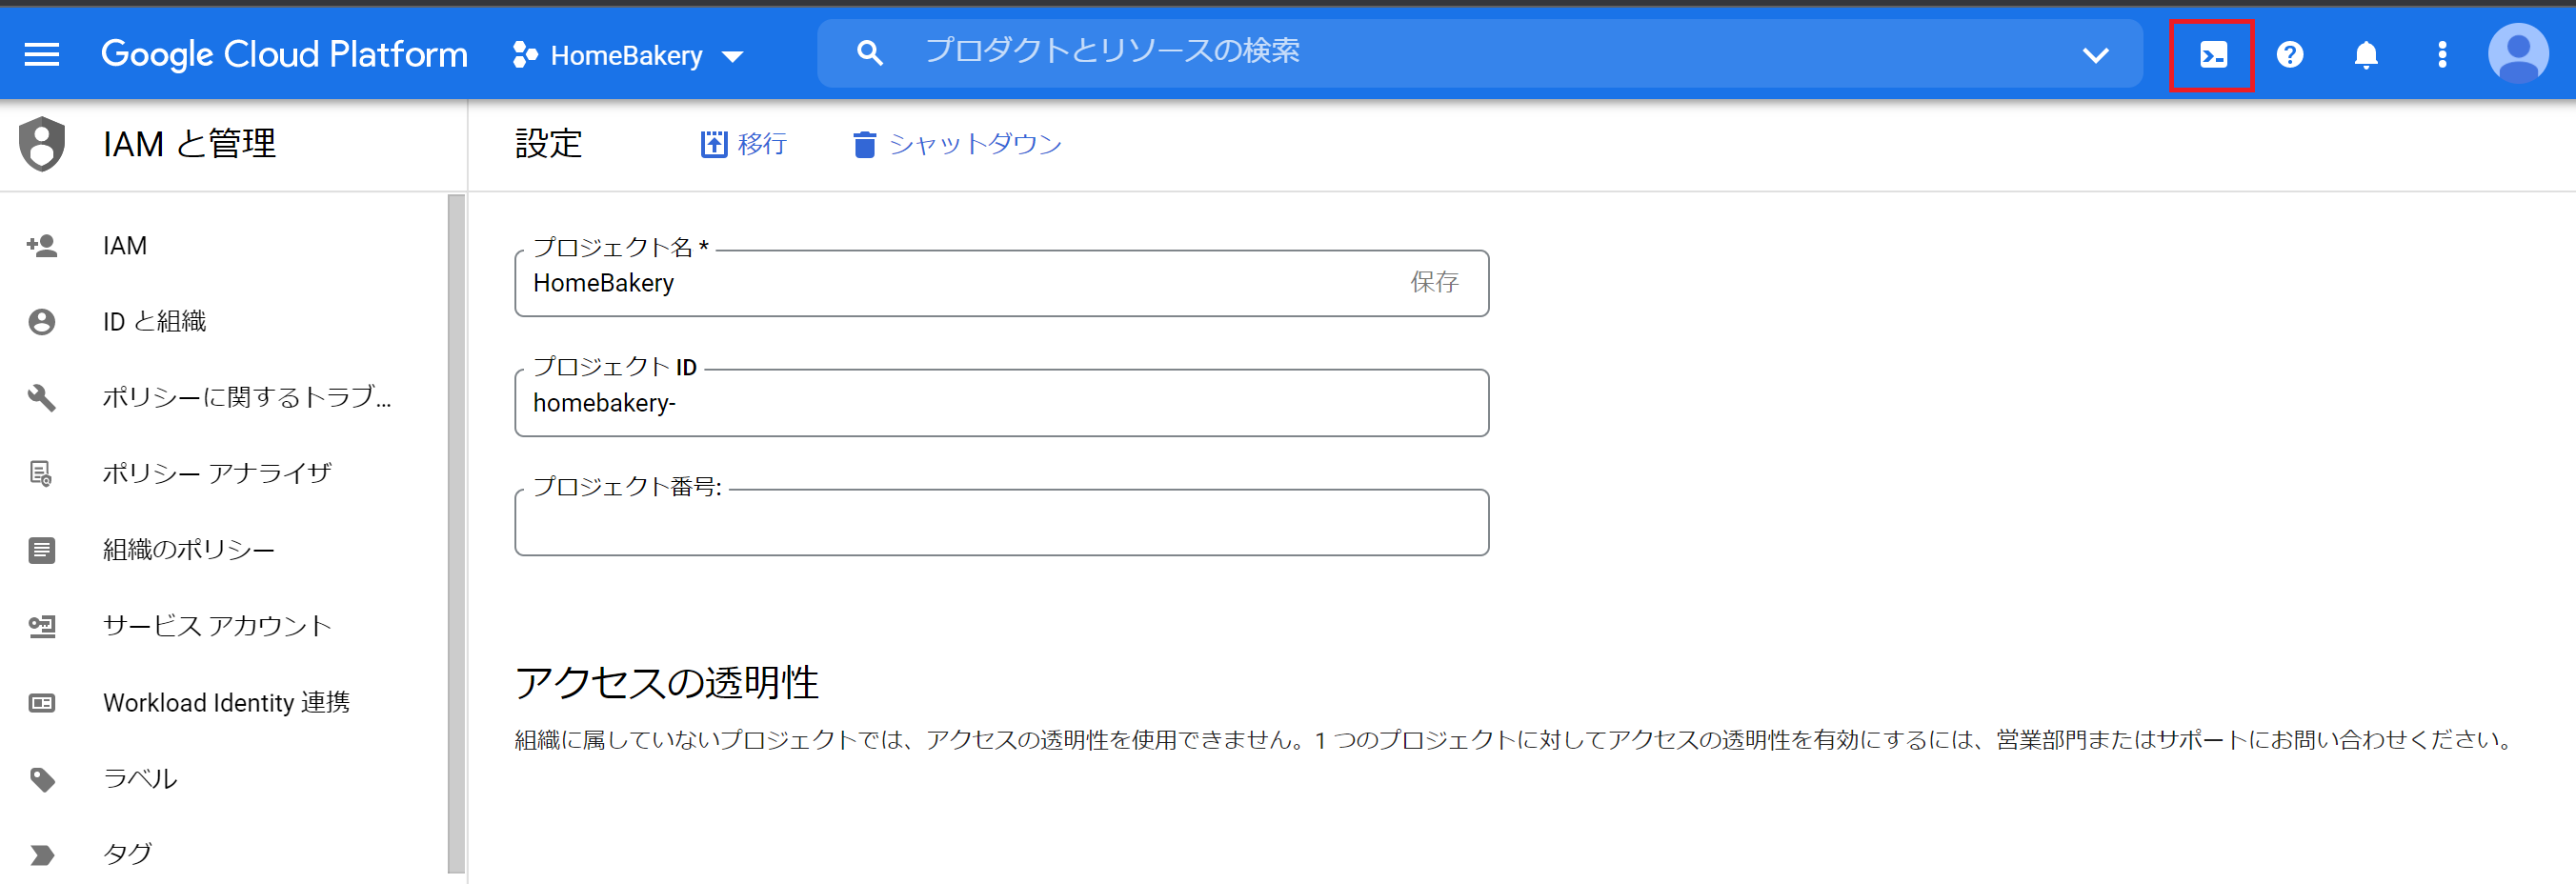Open the help question mark icon

pyautogui.click(x=2289, y=55)
